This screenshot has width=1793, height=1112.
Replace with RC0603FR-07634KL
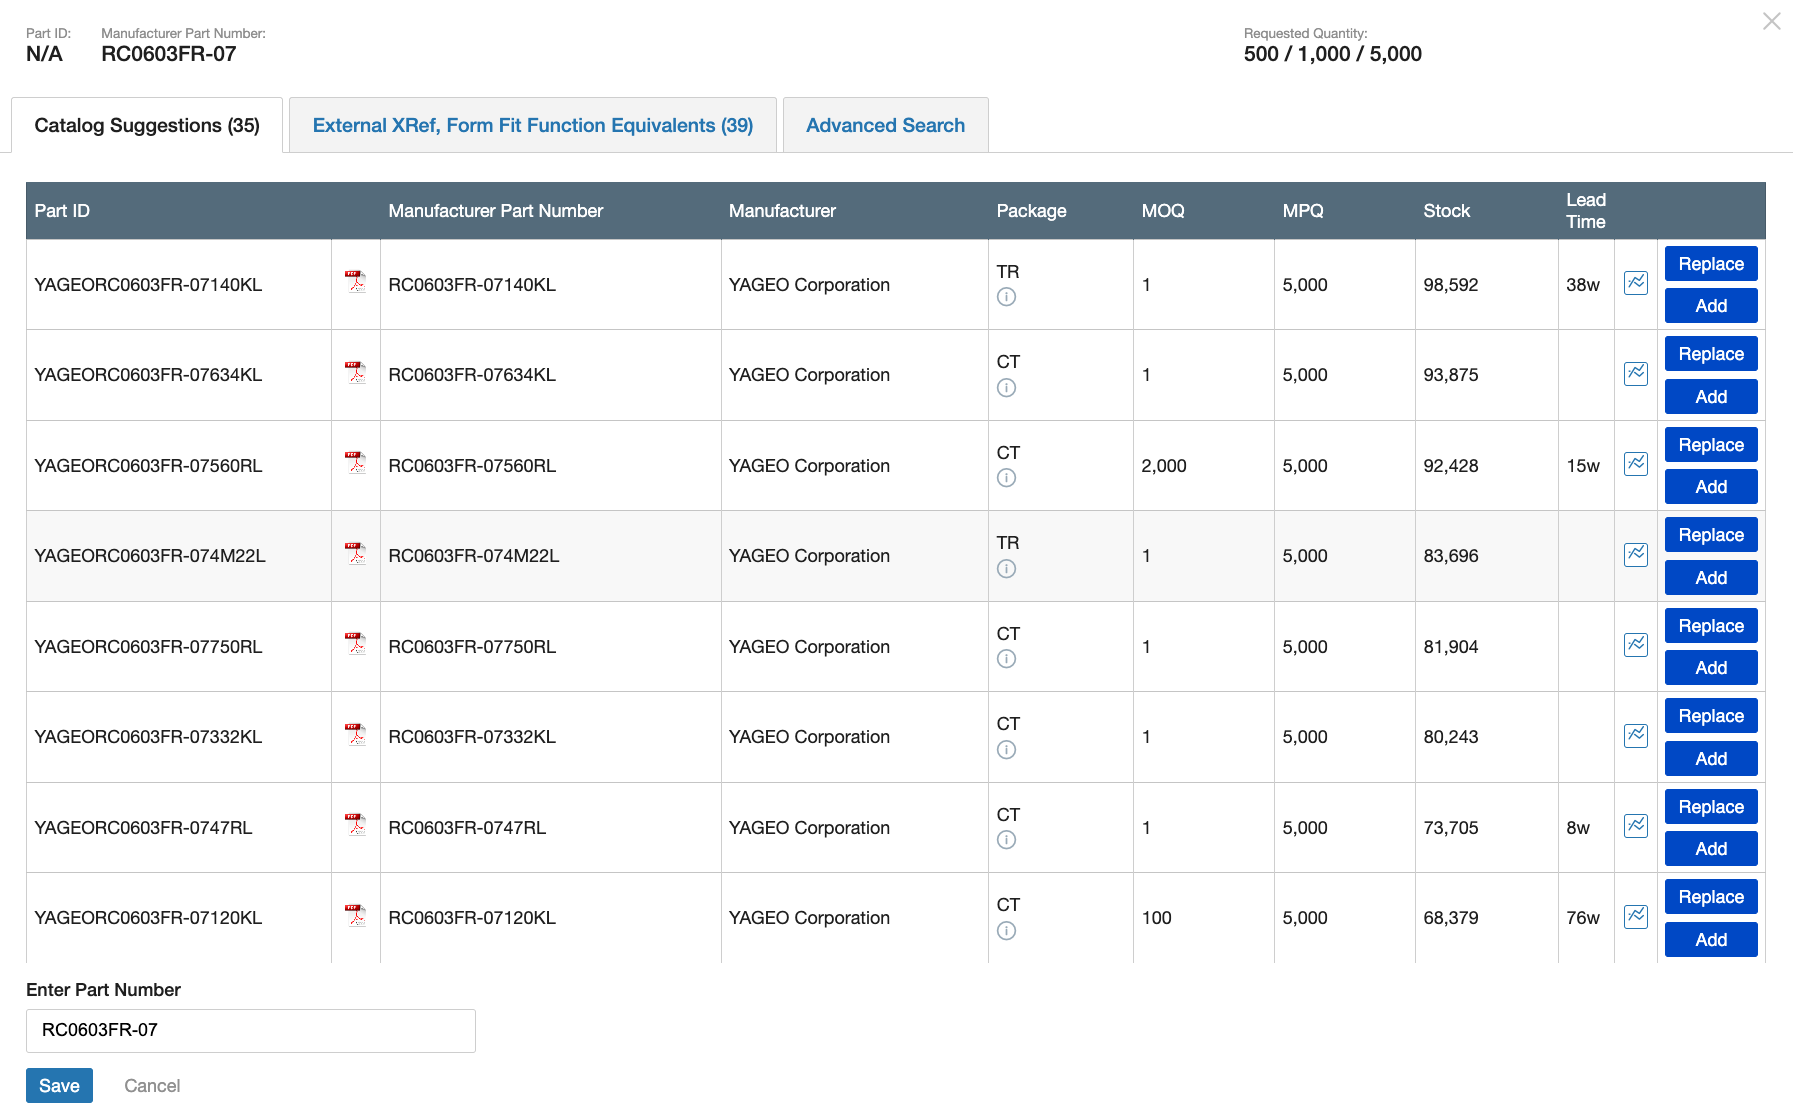tap(1711, 354)
